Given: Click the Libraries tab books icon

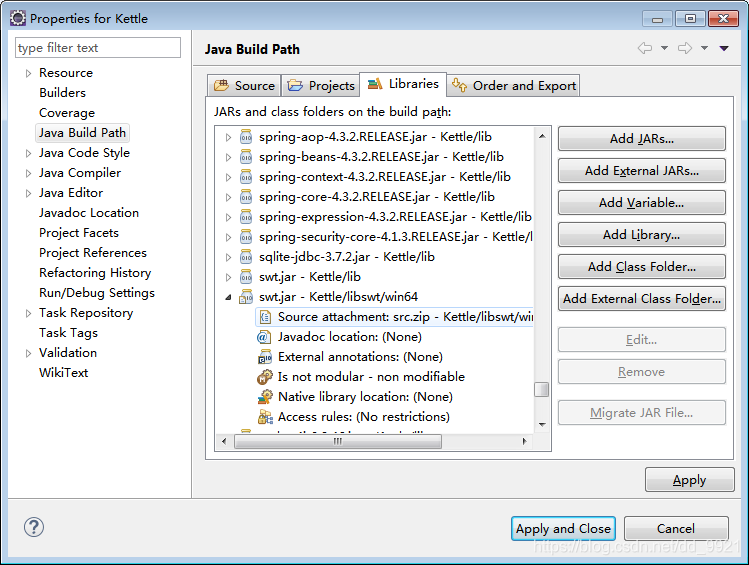Looking at the screenshot, I should click(x=375, y=84).
